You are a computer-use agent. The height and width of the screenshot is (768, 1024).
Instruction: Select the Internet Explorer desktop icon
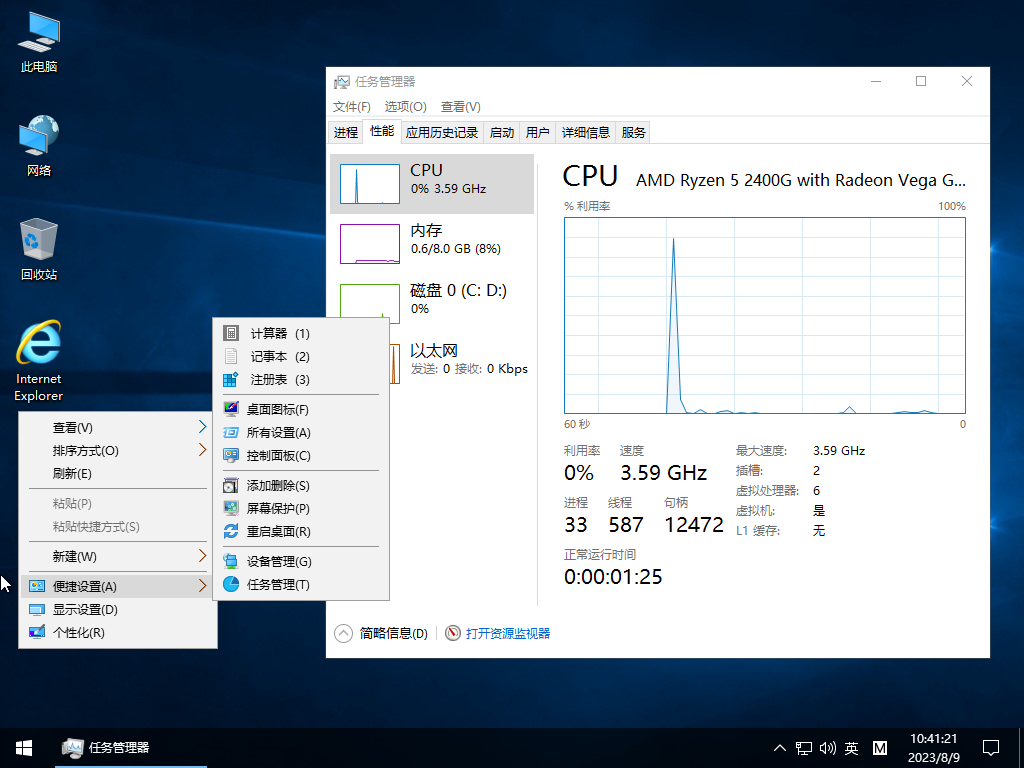[39, 360]
